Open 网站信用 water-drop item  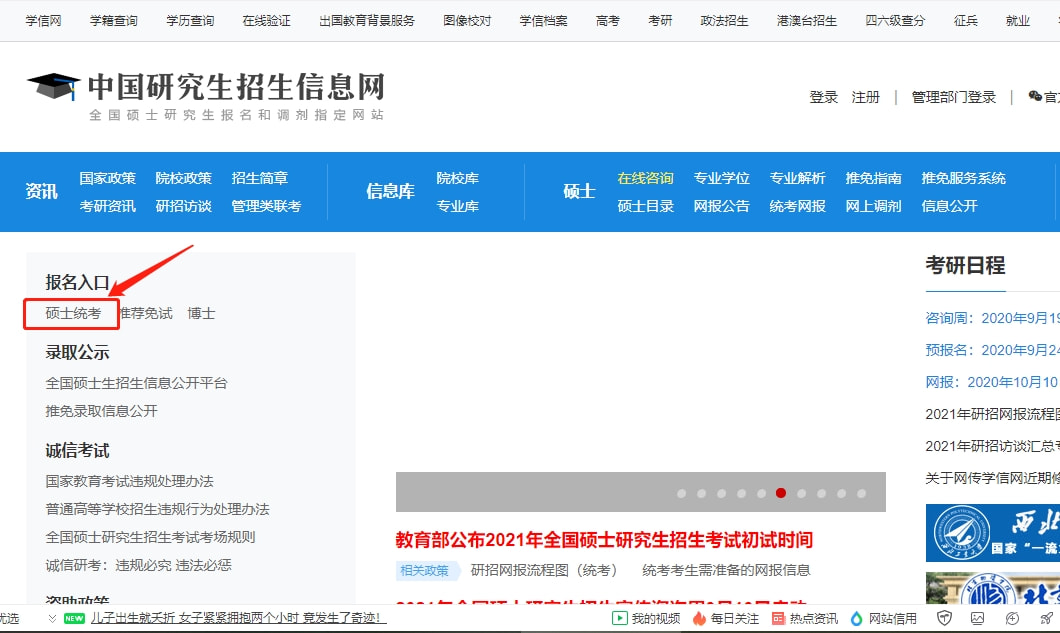(x=884, y=618)
